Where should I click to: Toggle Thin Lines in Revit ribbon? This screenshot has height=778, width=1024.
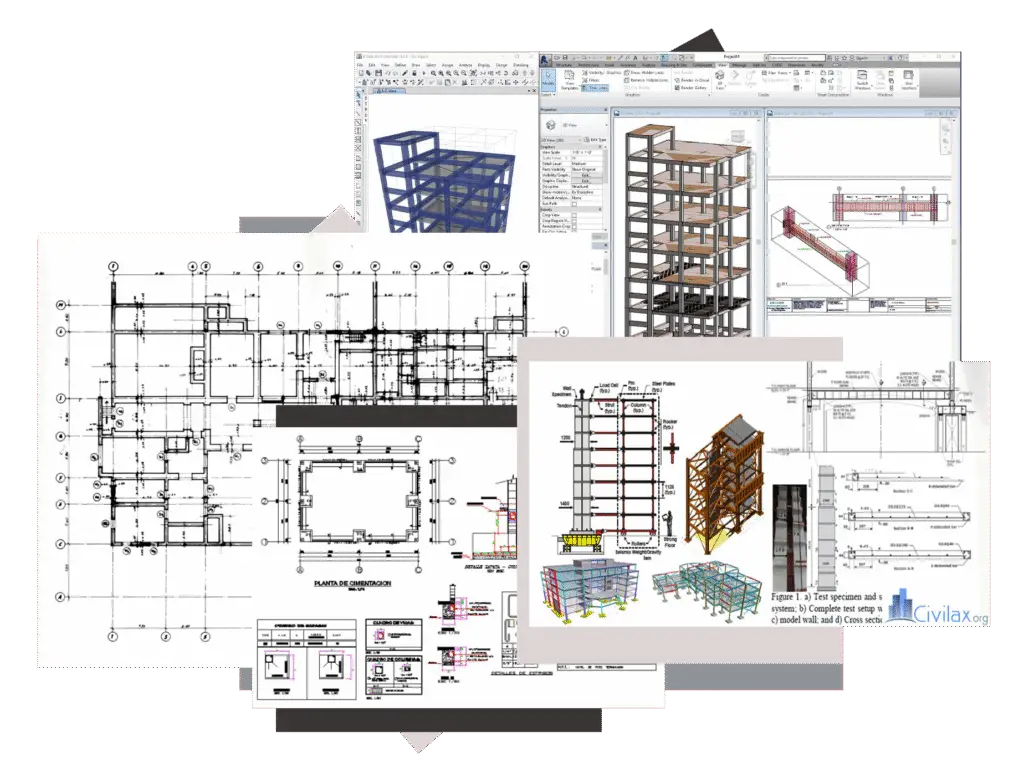tap(596, 88)
